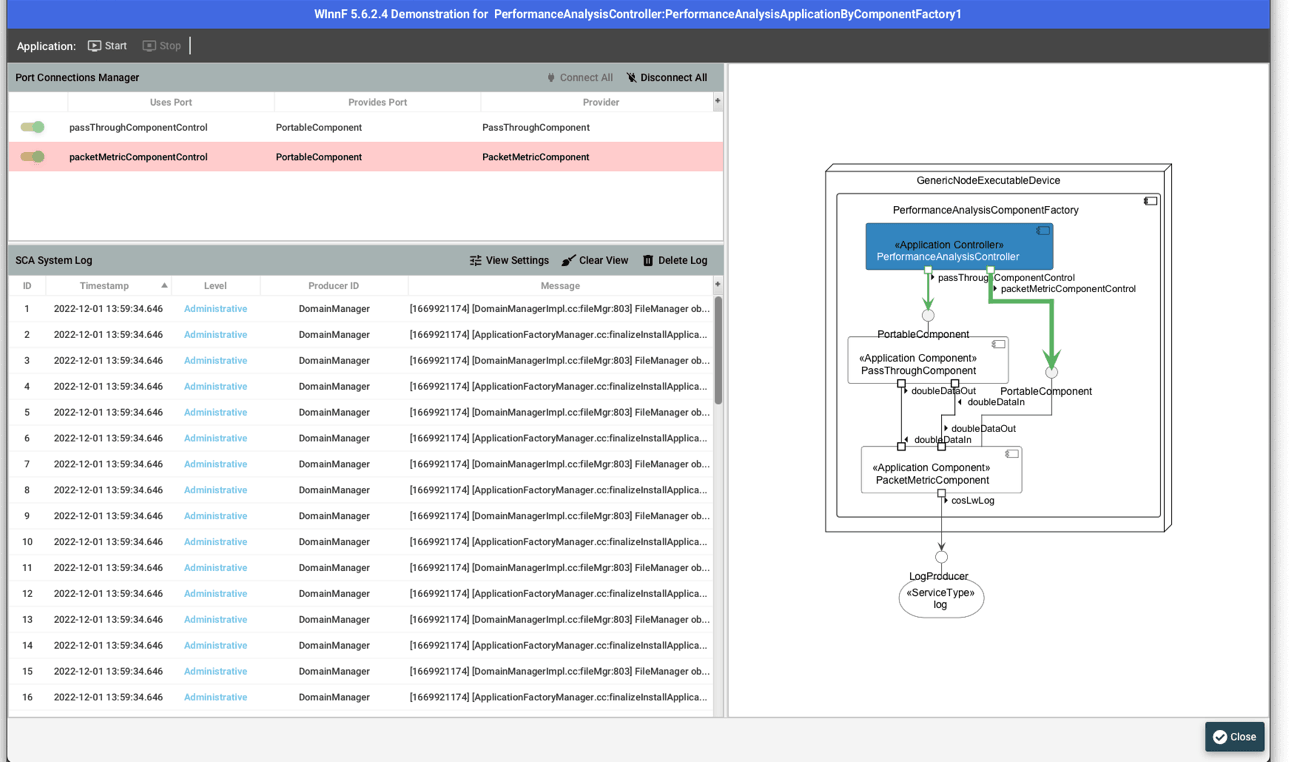This screenshot has height=762, width=1295.
Task: Click the Clear View brush icon
Action: click(x=568, y=260)
